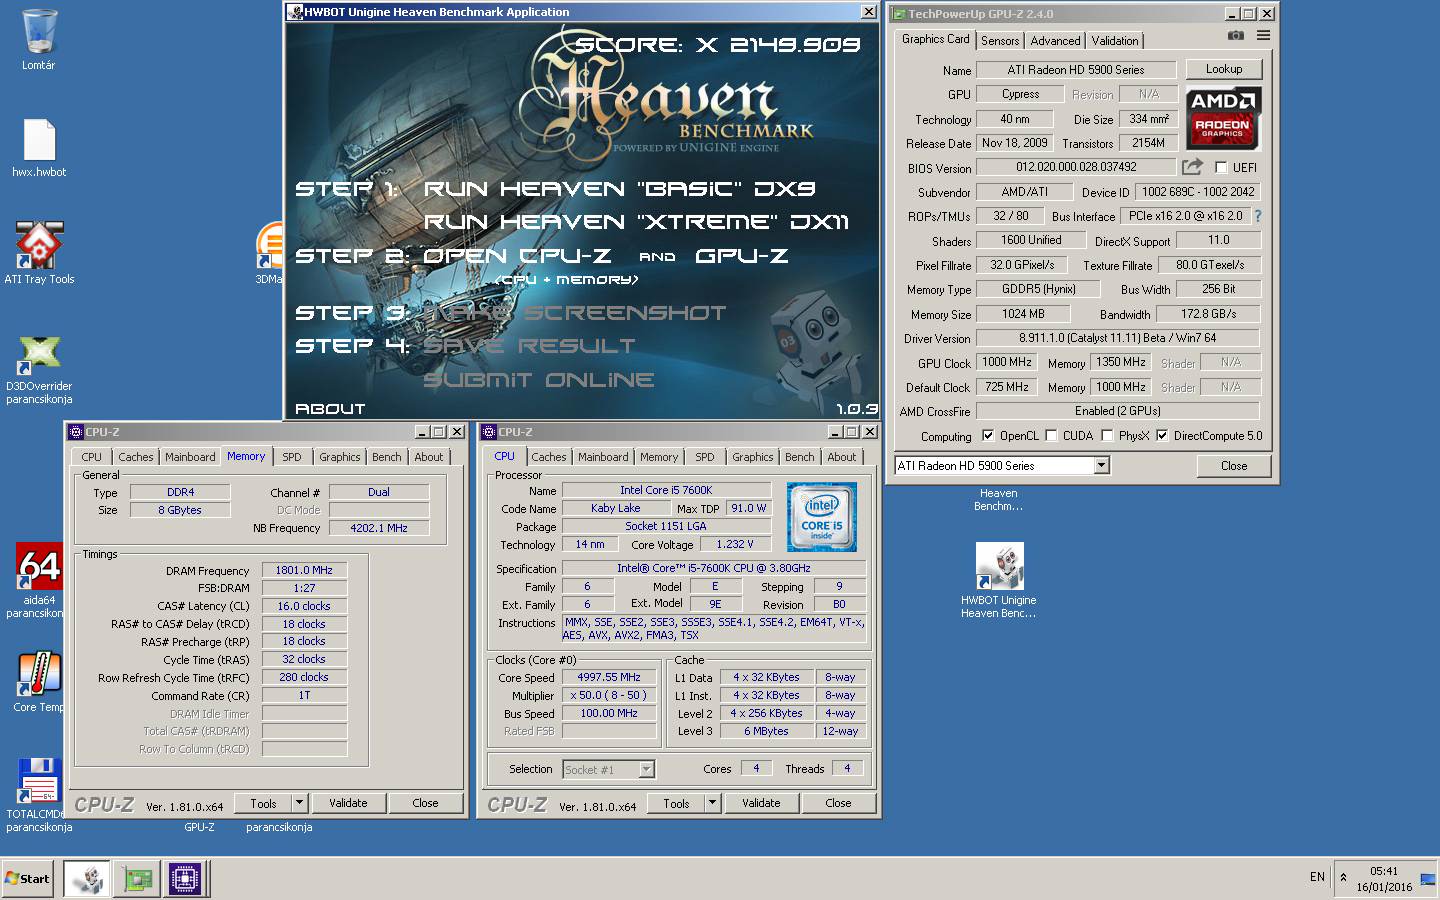Click the network tray icon
1440x900 pixels.
(x=1426, y=879)
